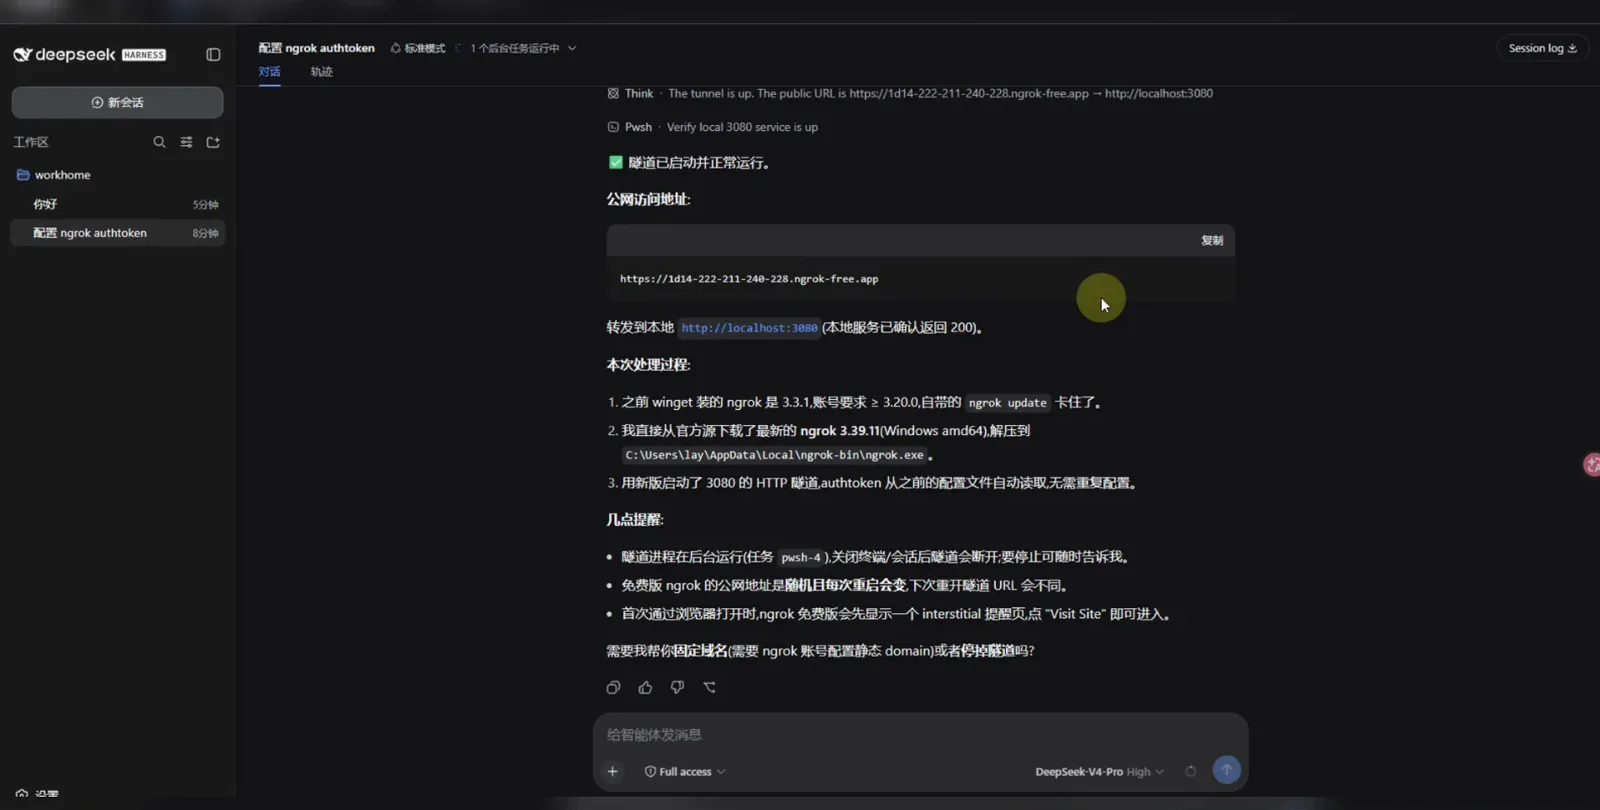The width and height of the screenshot is (1600, 810).
Task: Click the ngrok-free.app URL text
Action: click(749, 279)
